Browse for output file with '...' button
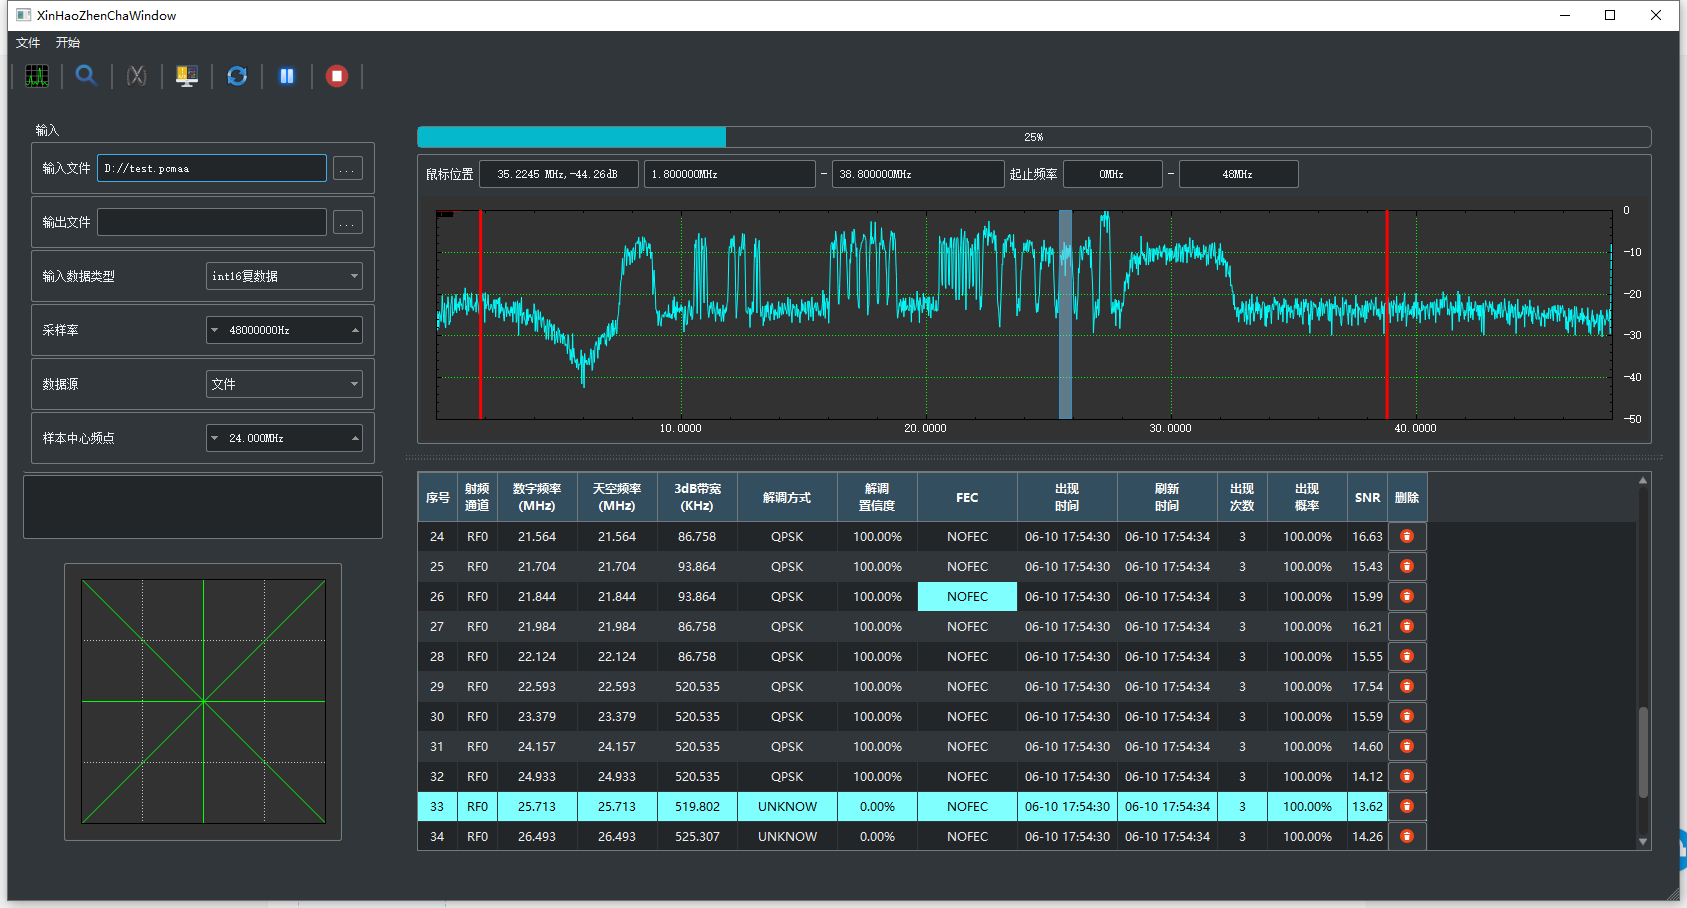1687x908 pixels. pos(347,223)
